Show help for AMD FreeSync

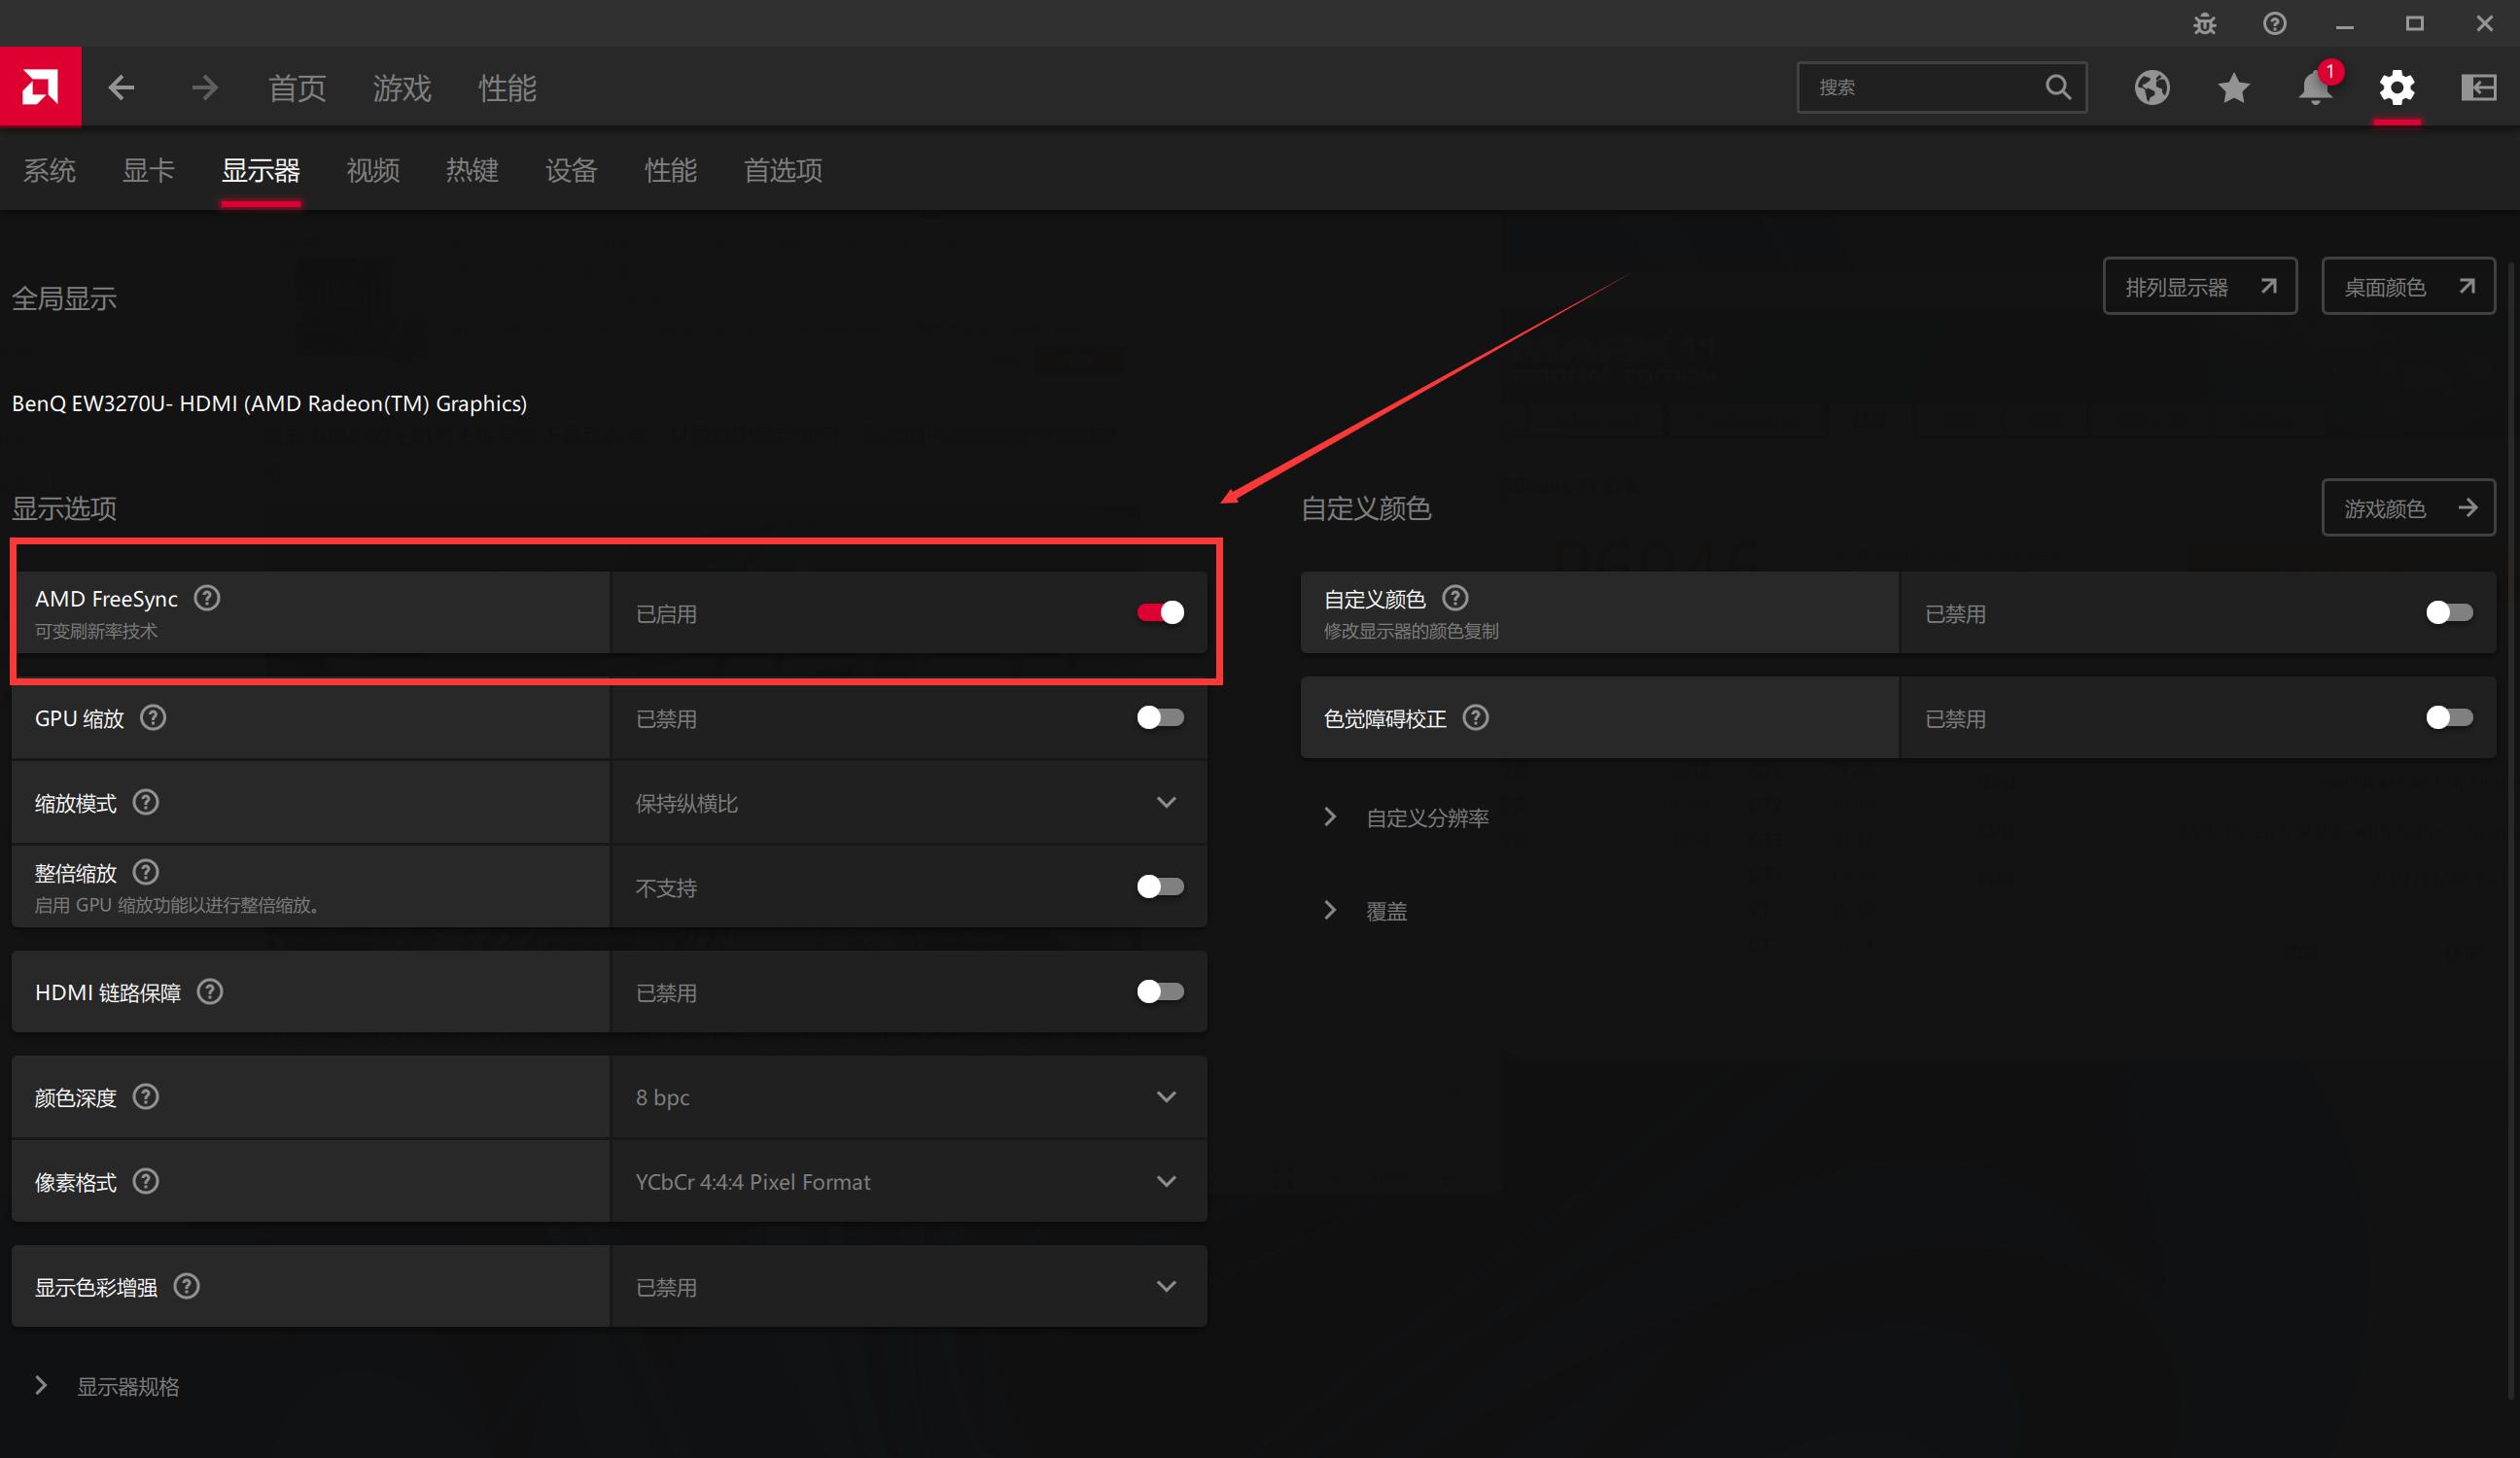click(207, 598)
